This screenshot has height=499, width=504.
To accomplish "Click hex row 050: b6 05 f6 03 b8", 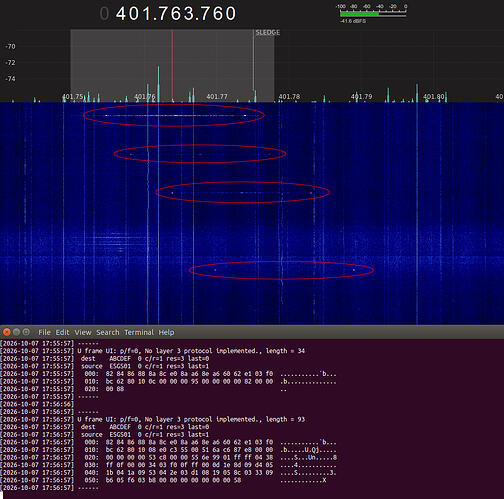I will click(163, 480).
